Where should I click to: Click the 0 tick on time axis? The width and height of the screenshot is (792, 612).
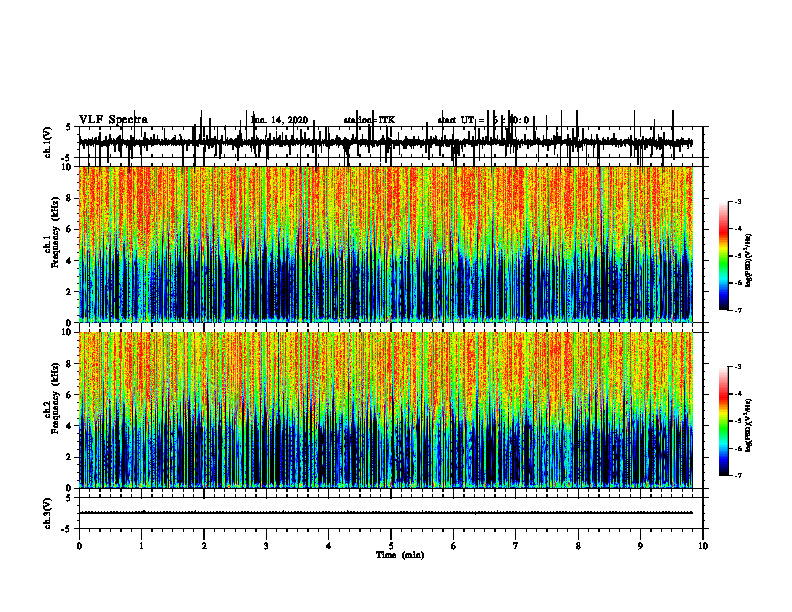[x=79, y=546]
